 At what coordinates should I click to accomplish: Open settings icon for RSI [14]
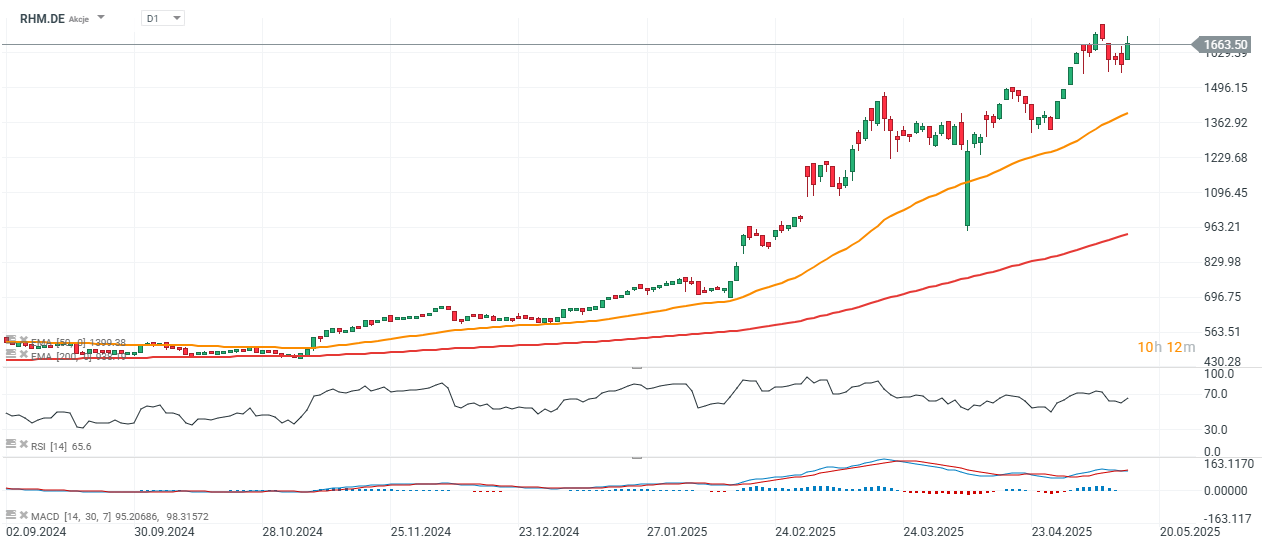click(x=9, y=444)
